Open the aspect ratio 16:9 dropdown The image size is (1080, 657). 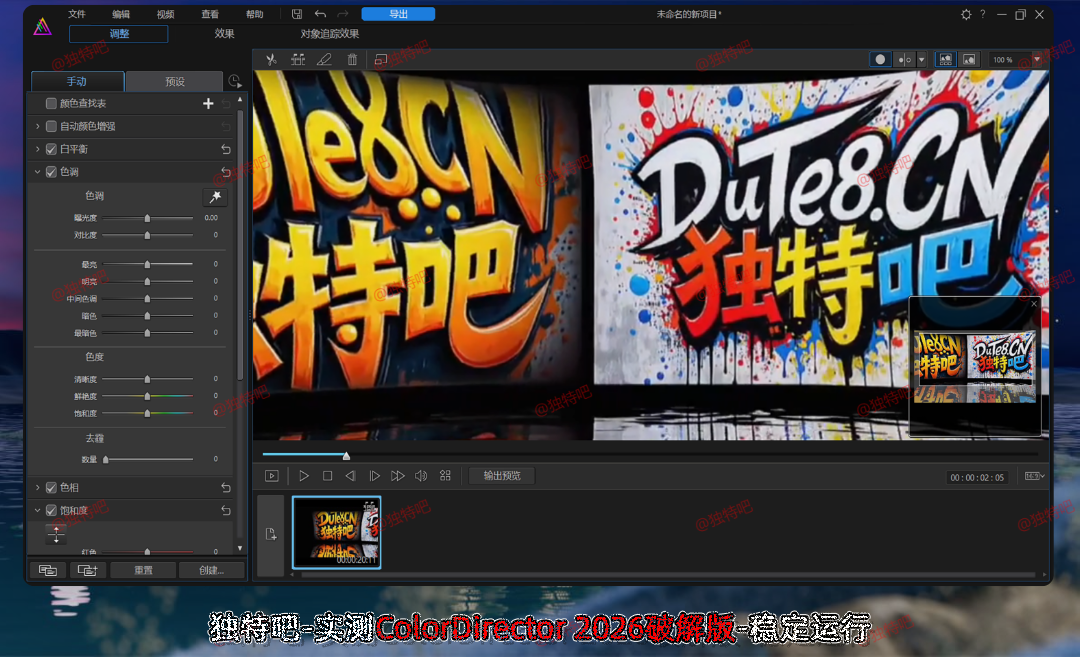1035,476
